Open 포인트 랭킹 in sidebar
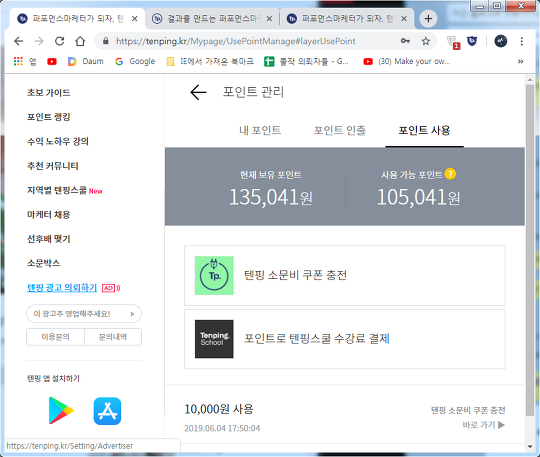 click(x=49, y=117)
